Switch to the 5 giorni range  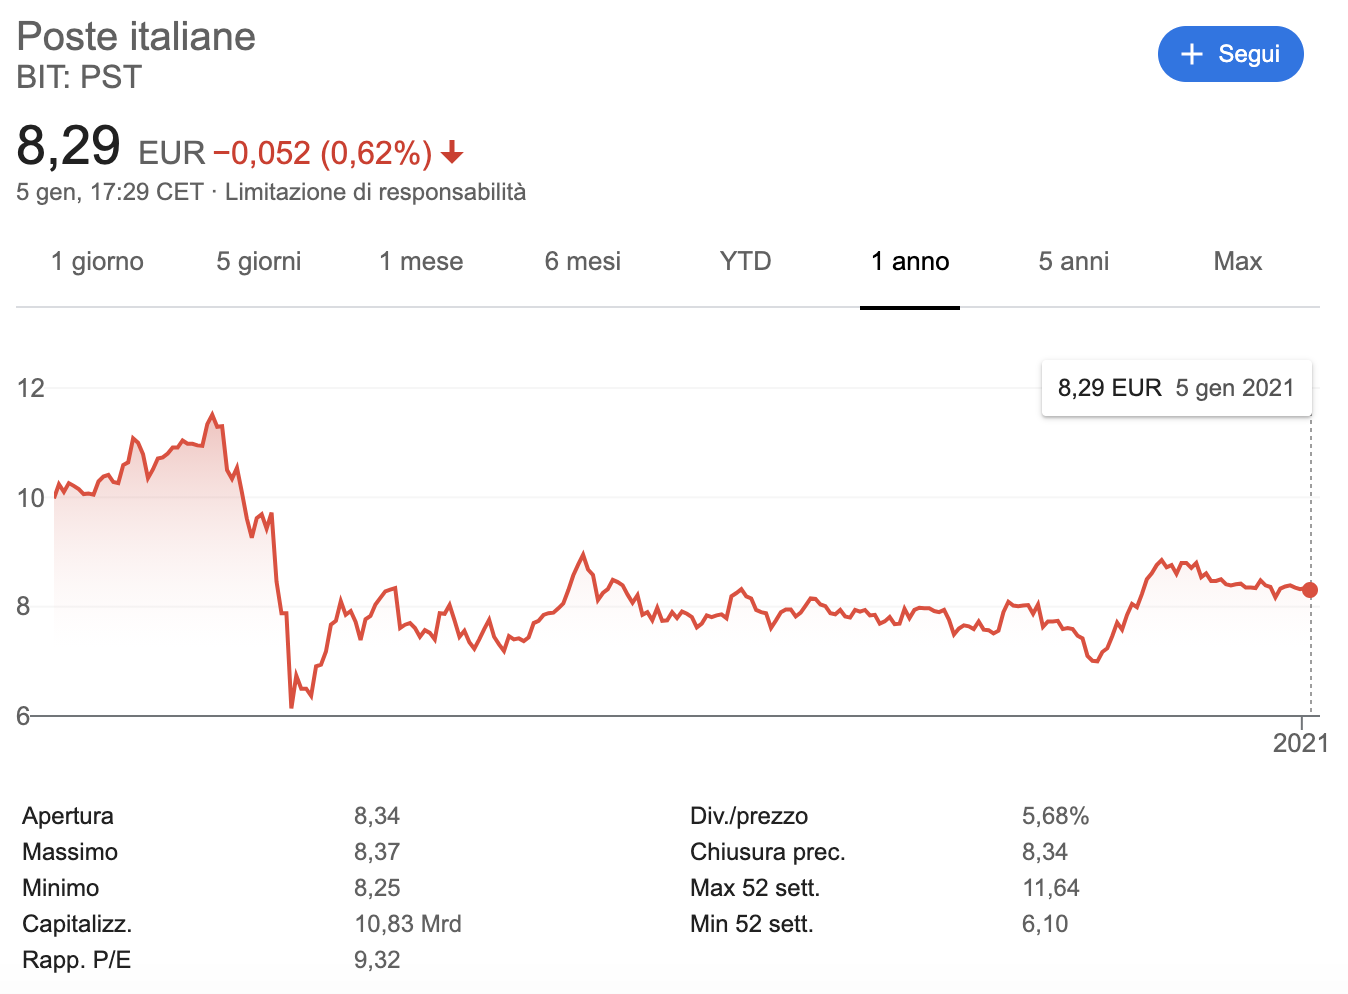click(259, 262)
